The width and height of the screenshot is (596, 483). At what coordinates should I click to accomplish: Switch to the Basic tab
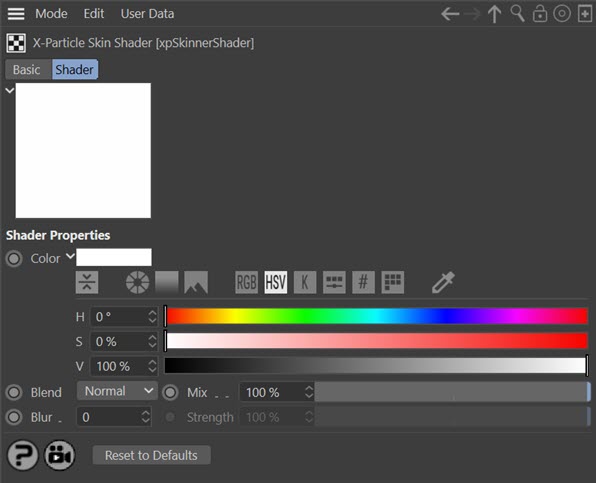27,70
